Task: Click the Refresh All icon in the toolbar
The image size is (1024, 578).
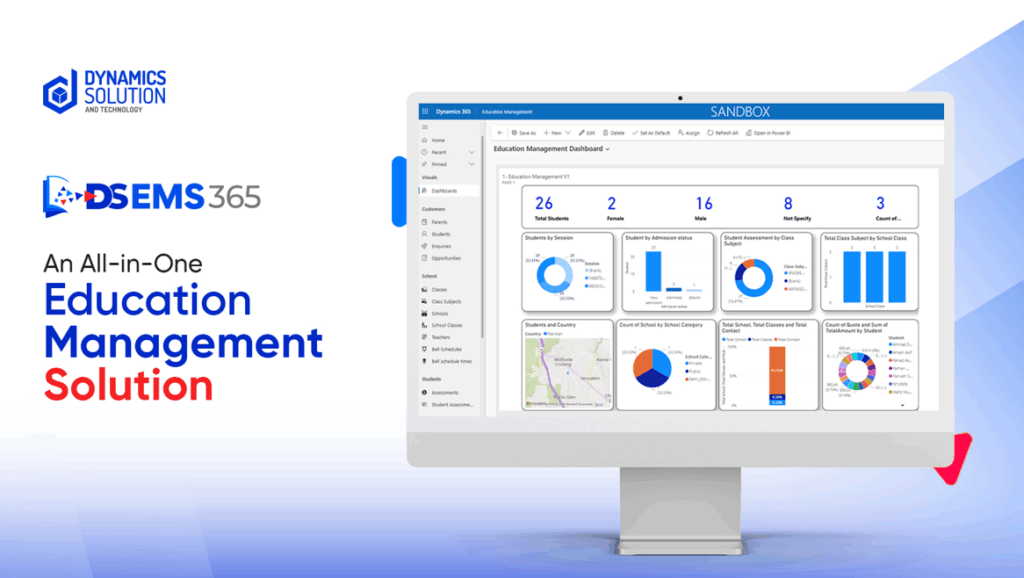Action: (x=724, y=132)
